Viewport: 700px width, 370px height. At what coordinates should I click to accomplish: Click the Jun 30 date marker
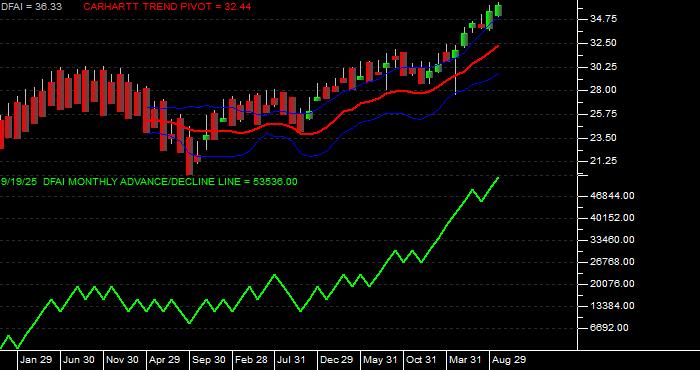coord(79,360)
